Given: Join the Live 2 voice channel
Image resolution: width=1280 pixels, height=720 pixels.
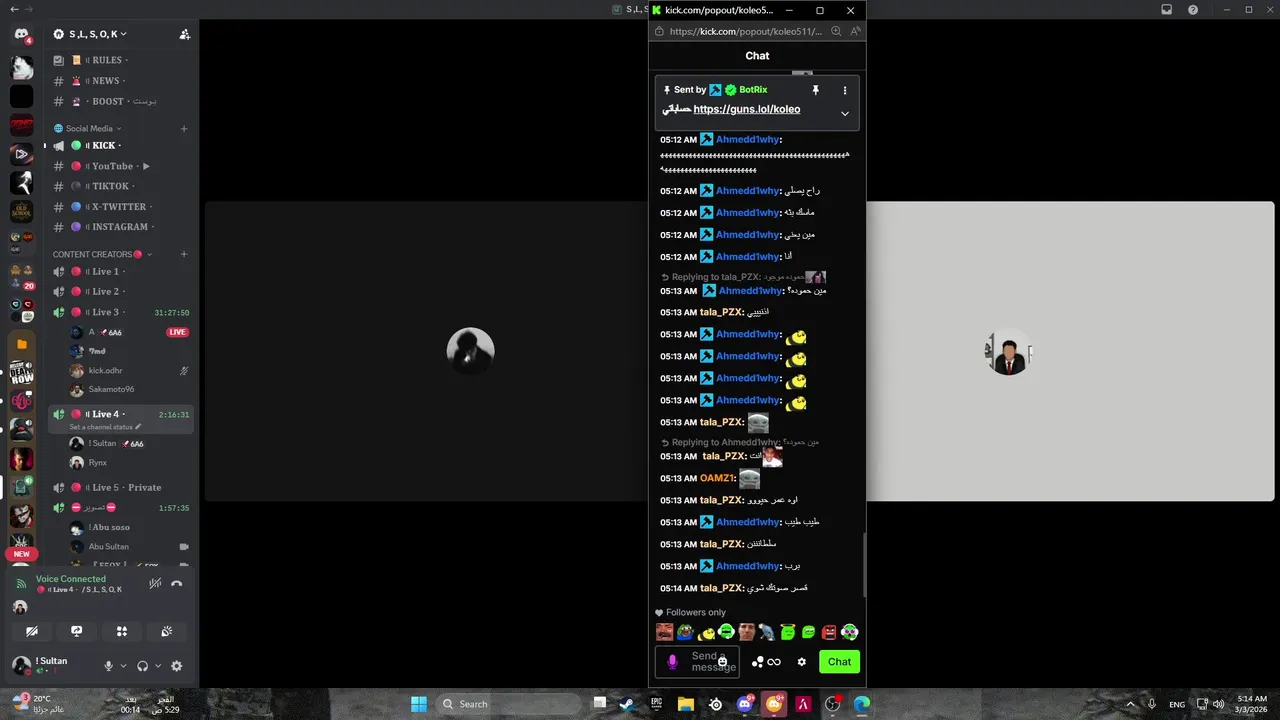Looking at the screenshot, I should point(120,292).
